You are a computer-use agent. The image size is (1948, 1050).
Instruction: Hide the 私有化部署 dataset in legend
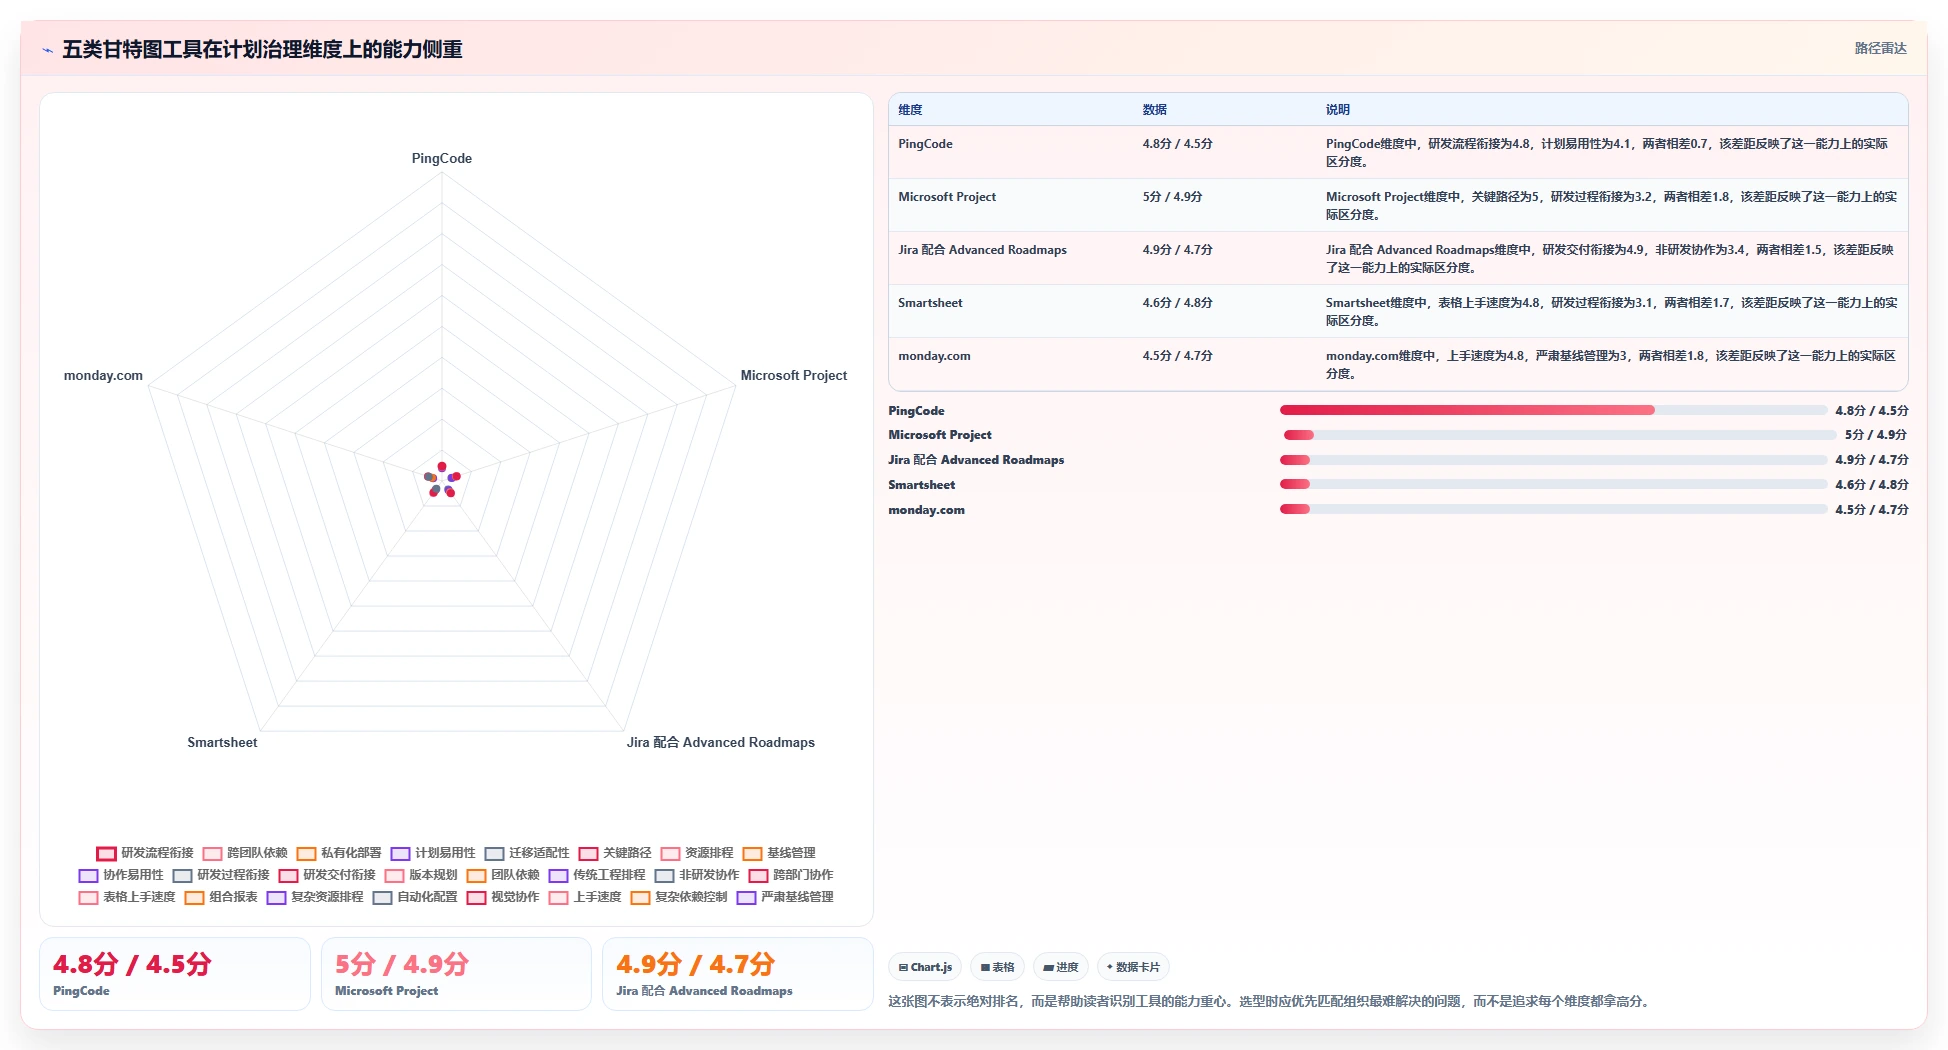[x=339, y=853]
